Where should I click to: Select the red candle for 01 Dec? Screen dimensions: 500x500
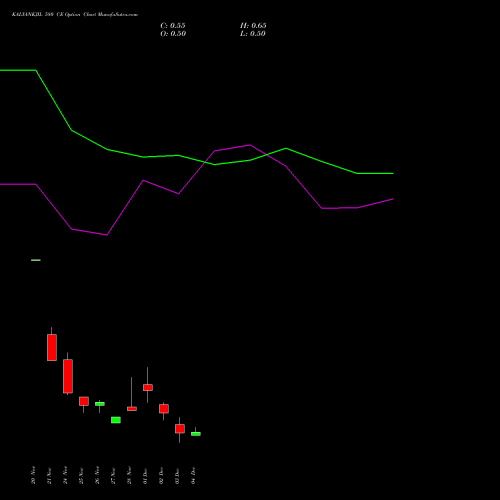(x=148, y=387)
